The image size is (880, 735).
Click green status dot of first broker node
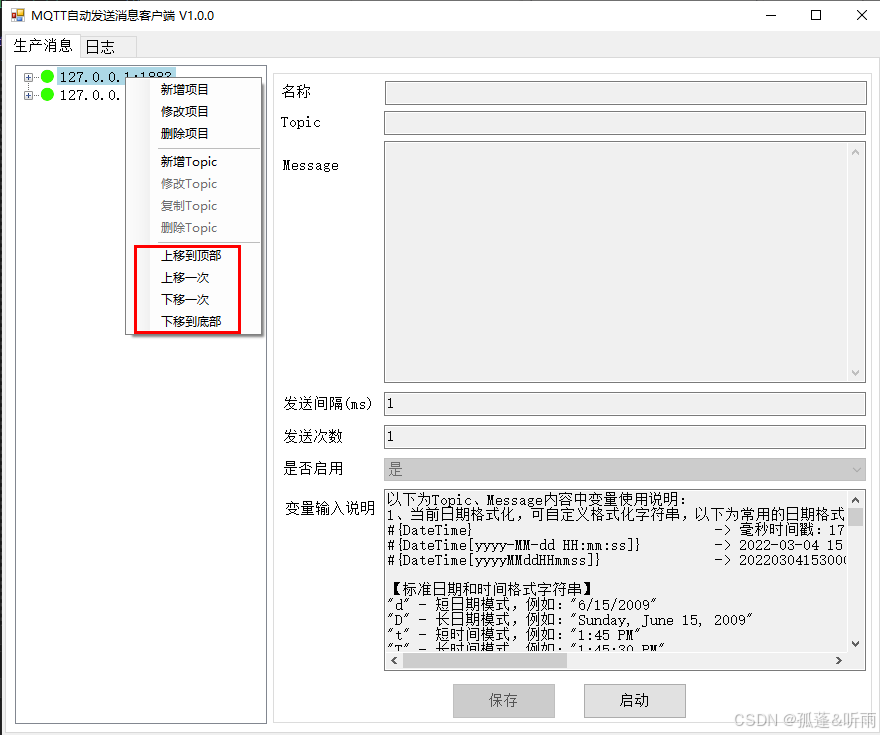[47, 76]
